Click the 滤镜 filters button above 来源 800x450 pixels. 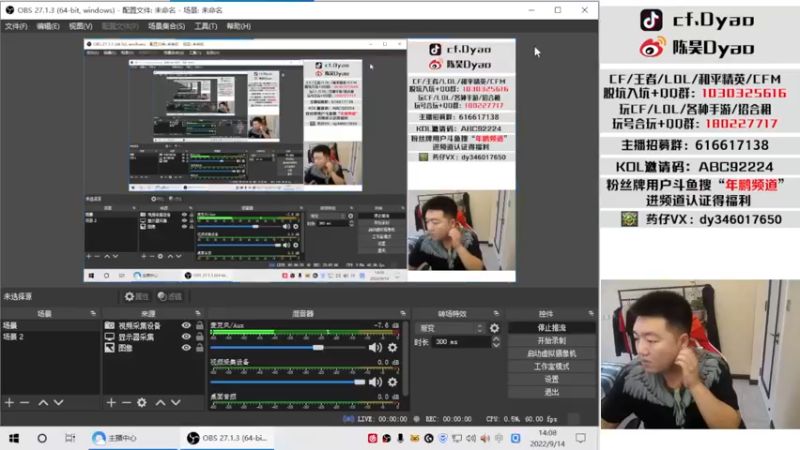[x=170, y=296]
